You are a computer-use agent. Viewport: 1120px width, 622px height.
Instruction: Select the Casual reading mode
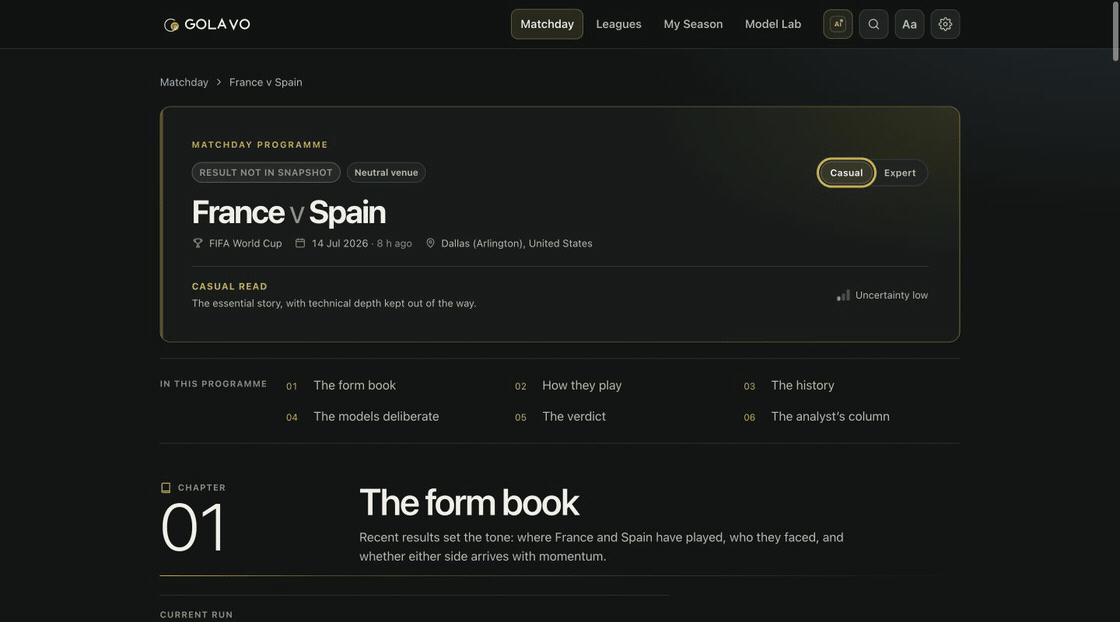(x=846, y=173)
